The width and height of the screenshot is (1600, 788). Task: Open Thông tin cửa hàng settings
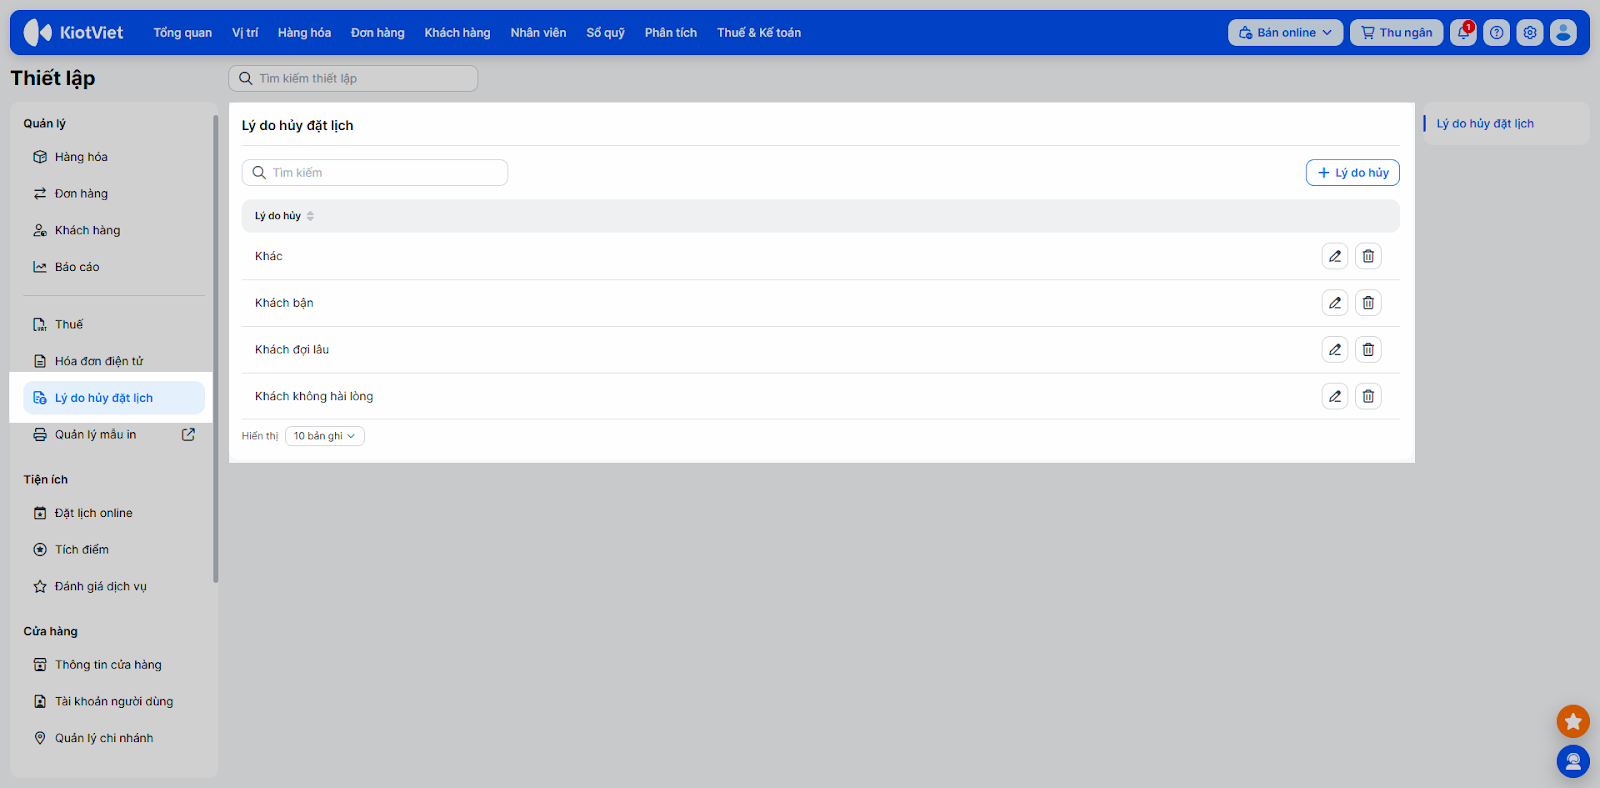[114, 665]
